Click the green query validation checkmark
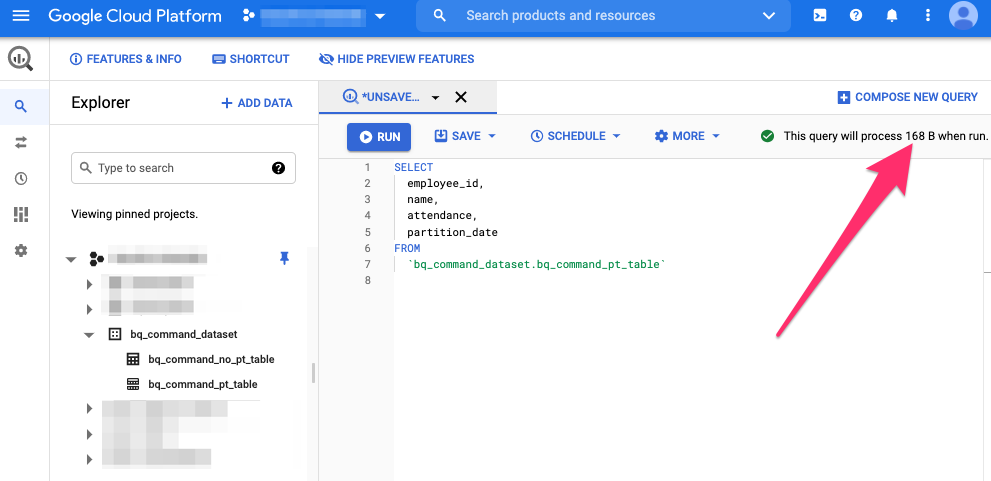 pos(767,136)
